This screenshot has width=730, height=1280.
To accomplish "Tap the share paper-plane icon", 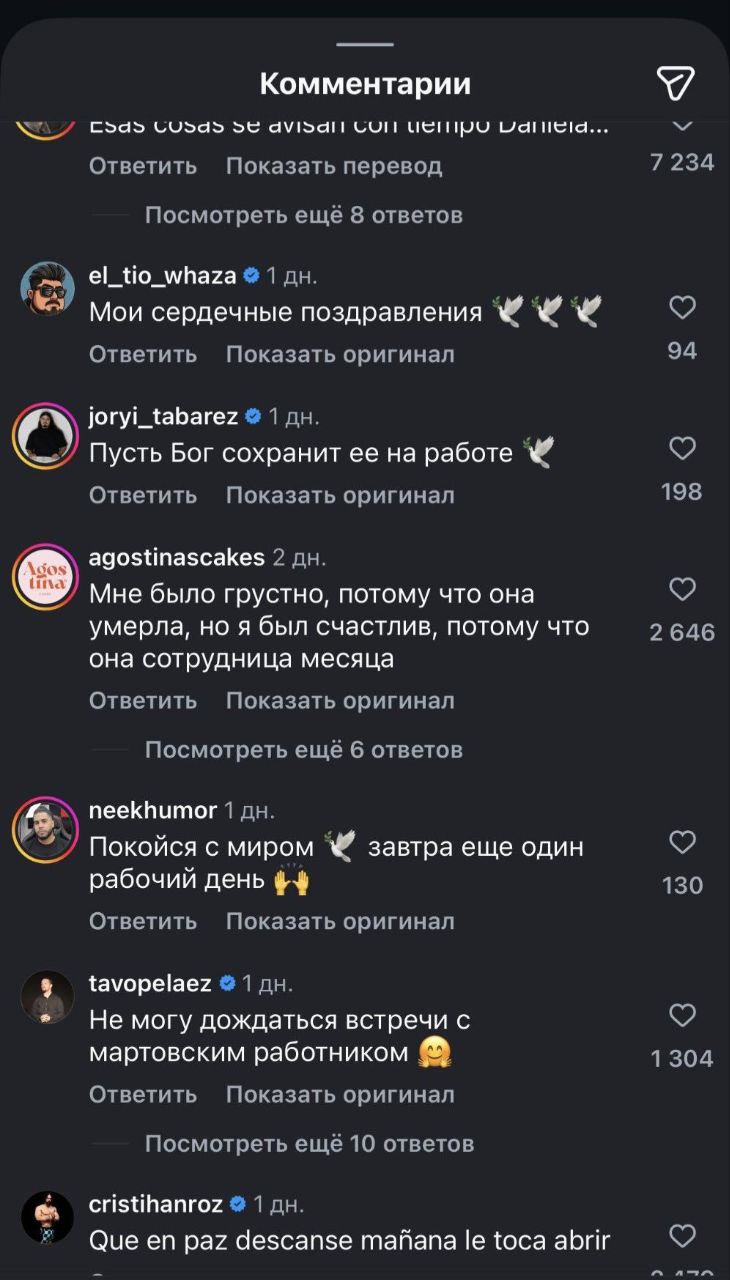I will pyautogui.click(x=675, y=84).
